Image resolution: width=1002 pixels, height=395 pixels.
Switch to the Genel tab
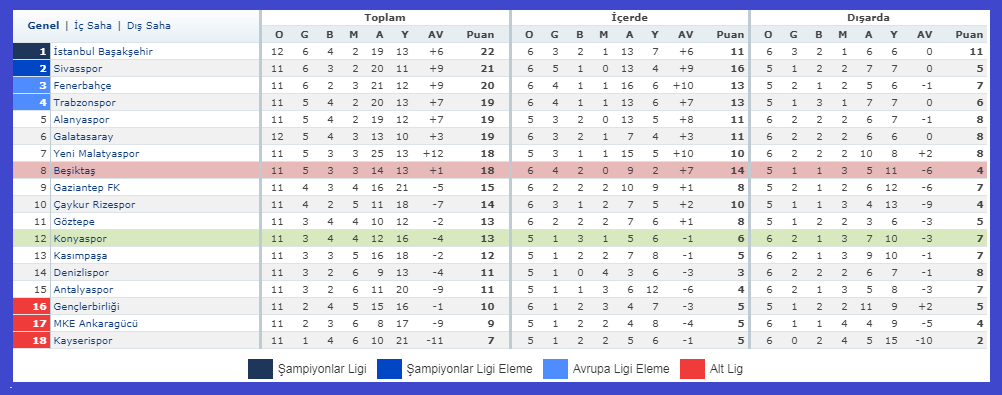43,26
